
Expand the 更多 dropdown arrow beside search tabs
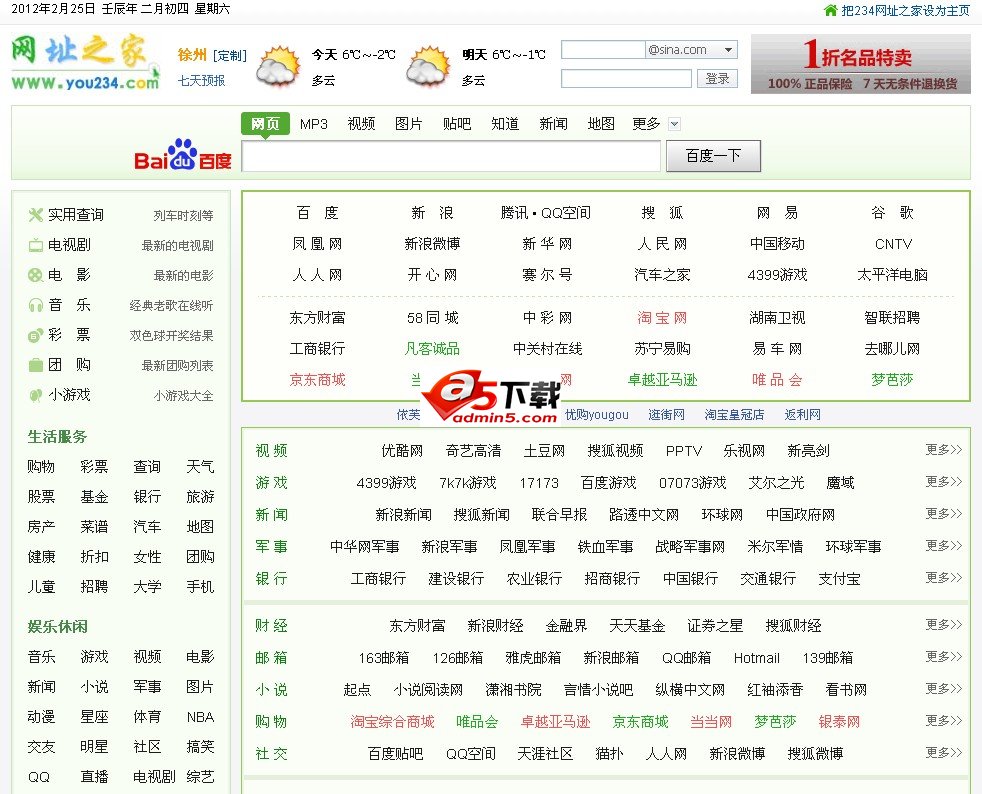click(x=674, y=124)
